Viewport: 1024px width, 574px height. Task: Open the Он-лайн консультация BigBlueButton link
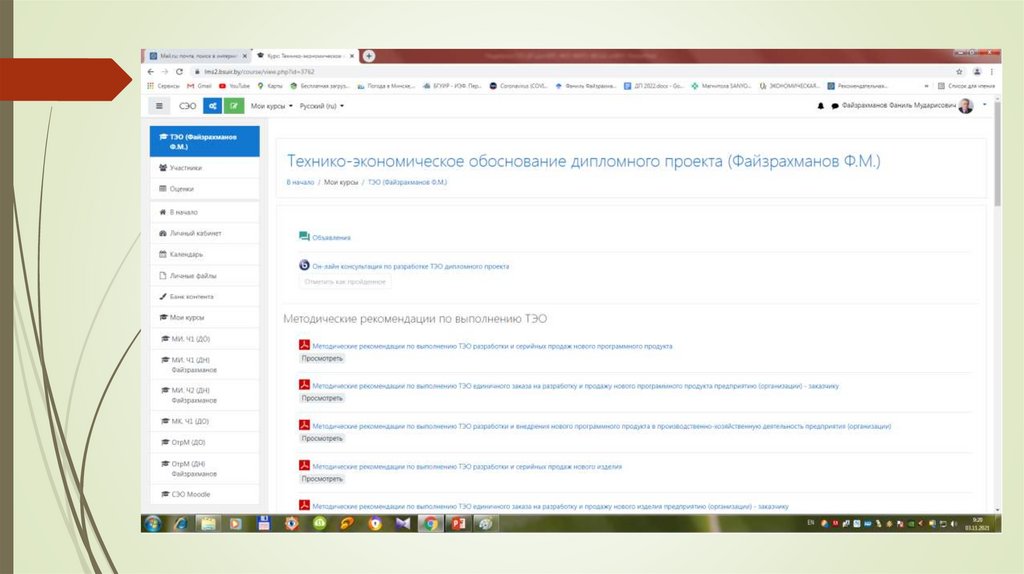[x=410, y=266]
